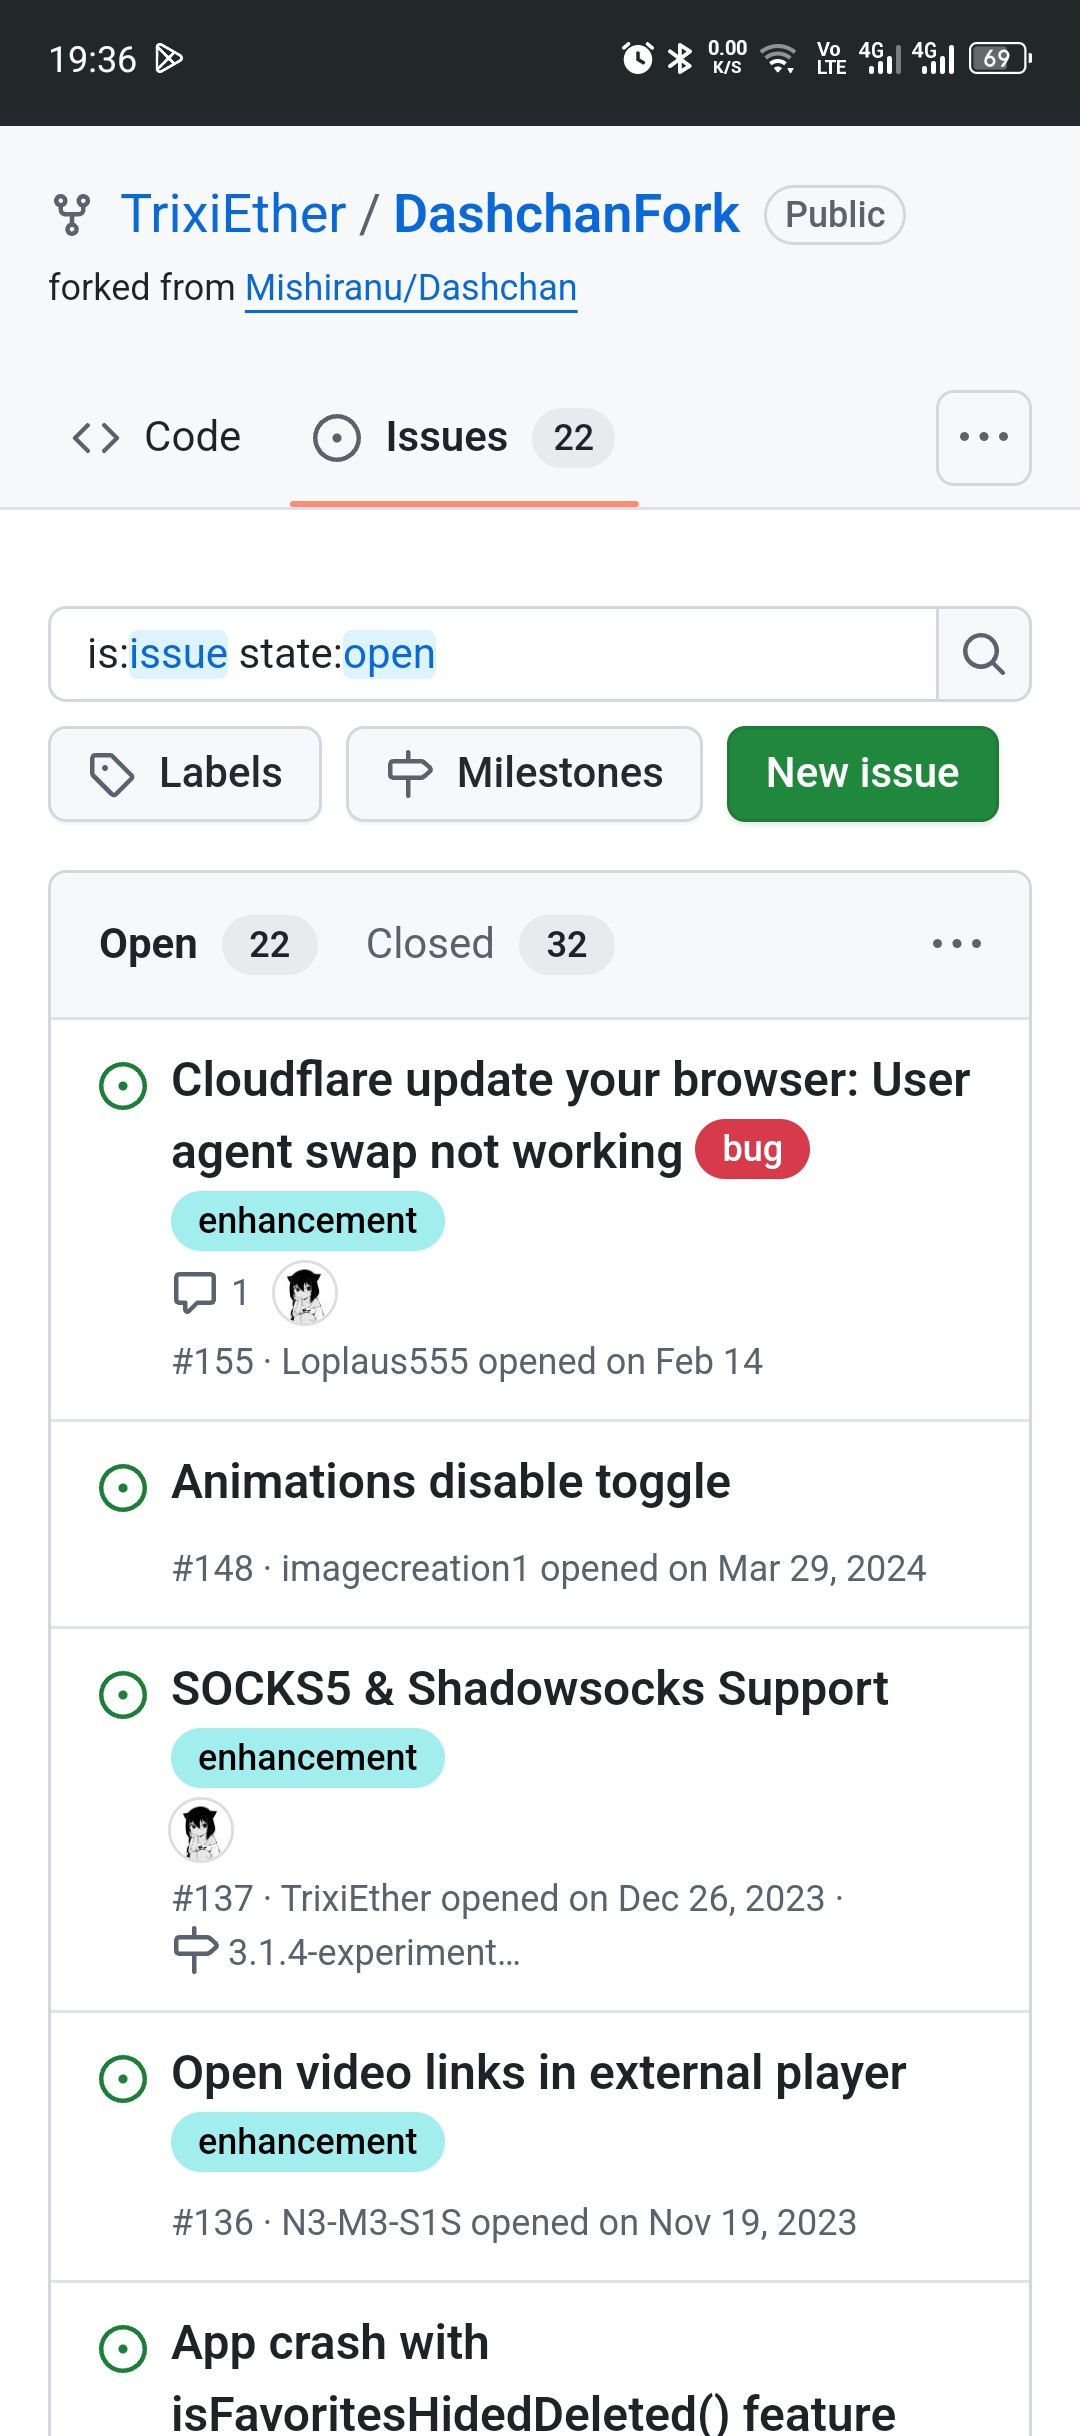Tap the search magnifier icon button
Image resolution: width=1080 pixels, height=2436 pixels.
click(983, 654)
